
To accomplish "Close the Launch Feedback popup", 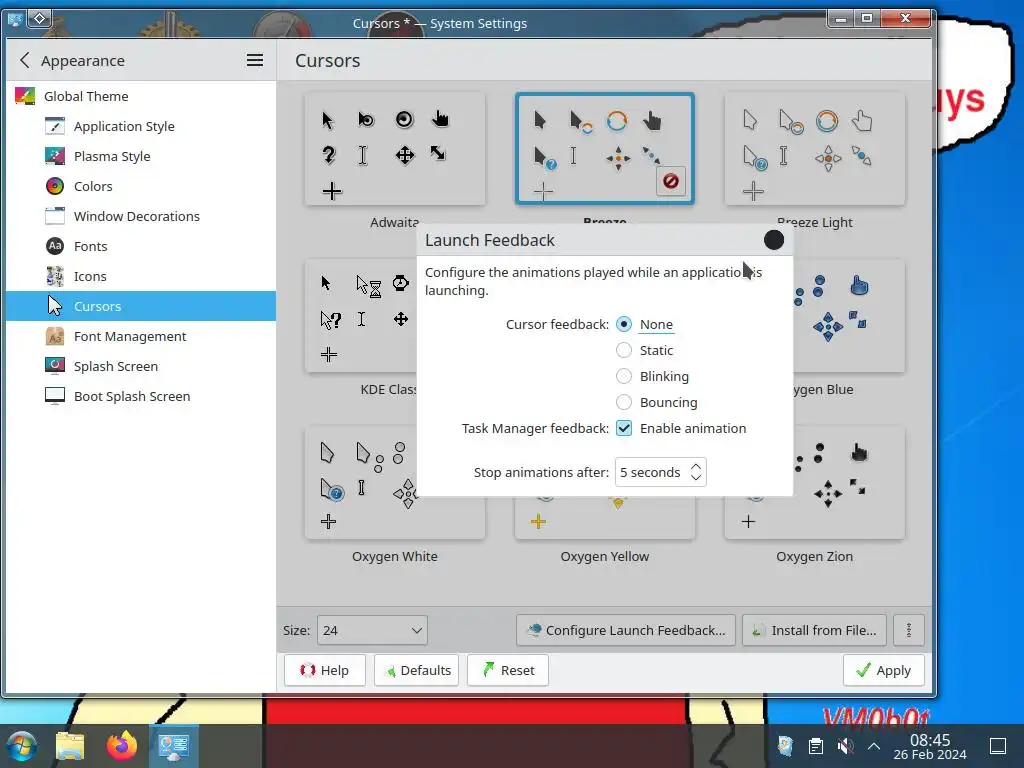I will [774, 240].
